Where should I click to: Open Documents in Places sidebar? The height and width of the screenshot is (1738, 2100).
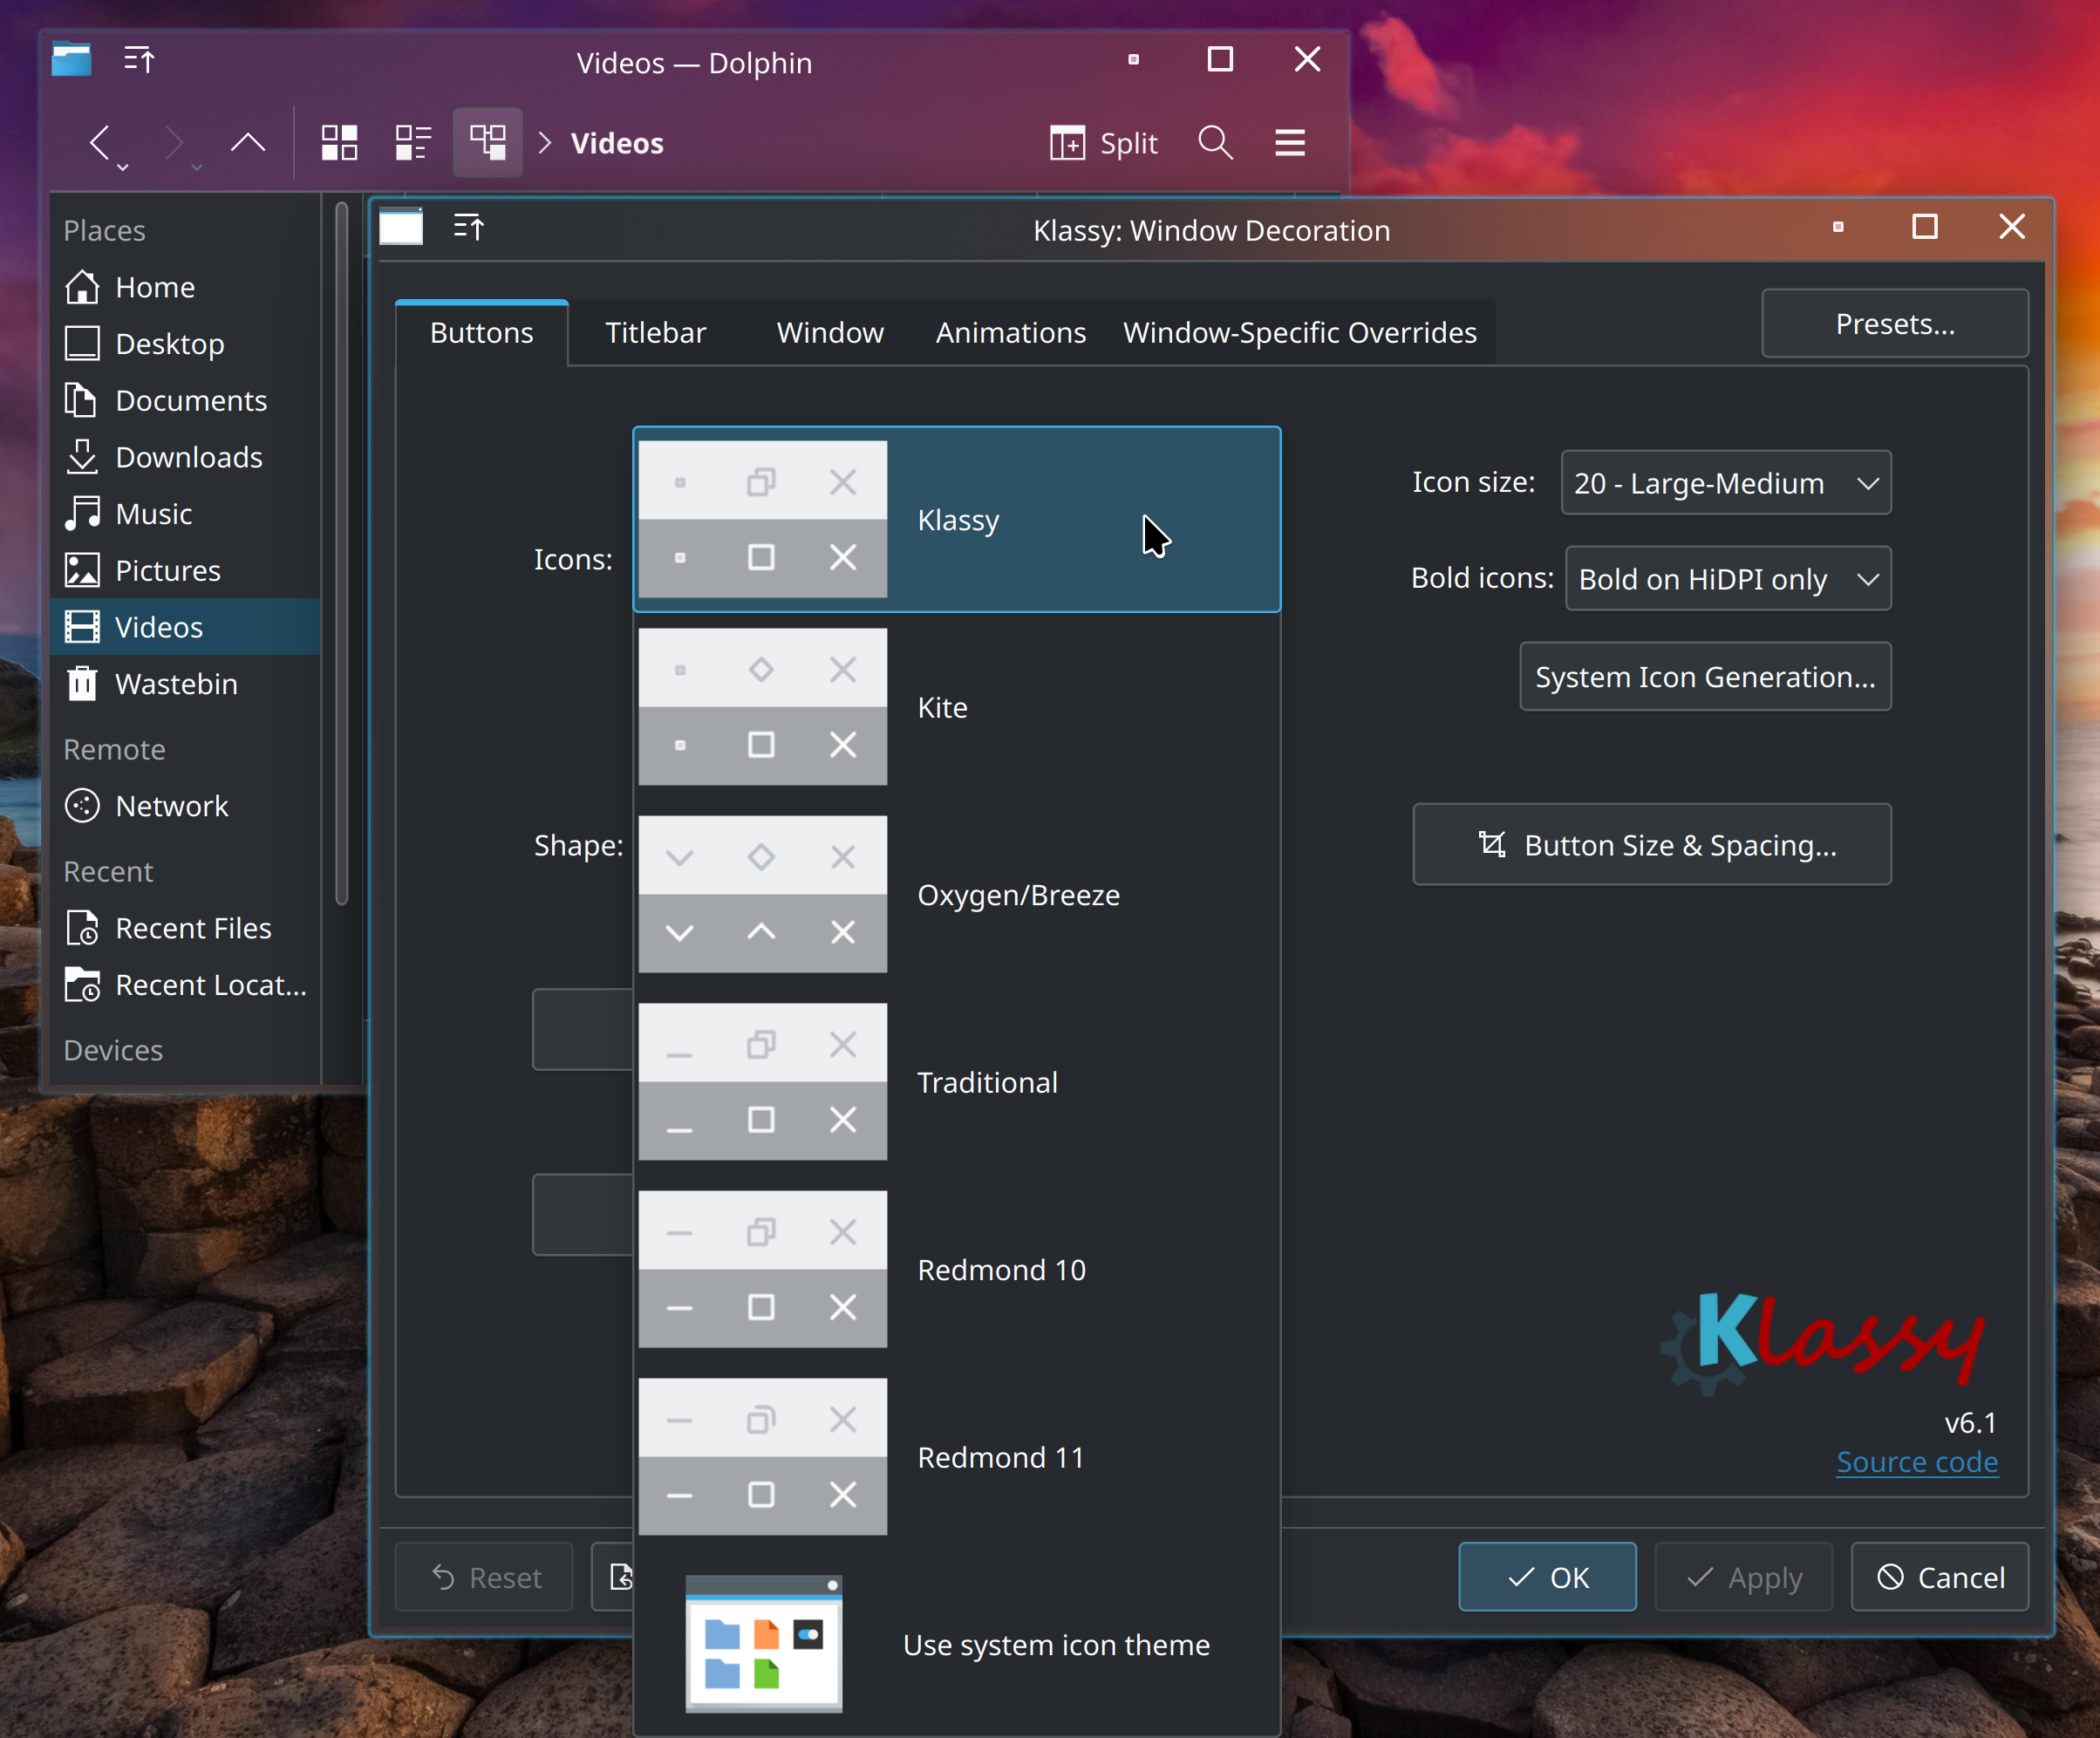(x=185, y=401)
